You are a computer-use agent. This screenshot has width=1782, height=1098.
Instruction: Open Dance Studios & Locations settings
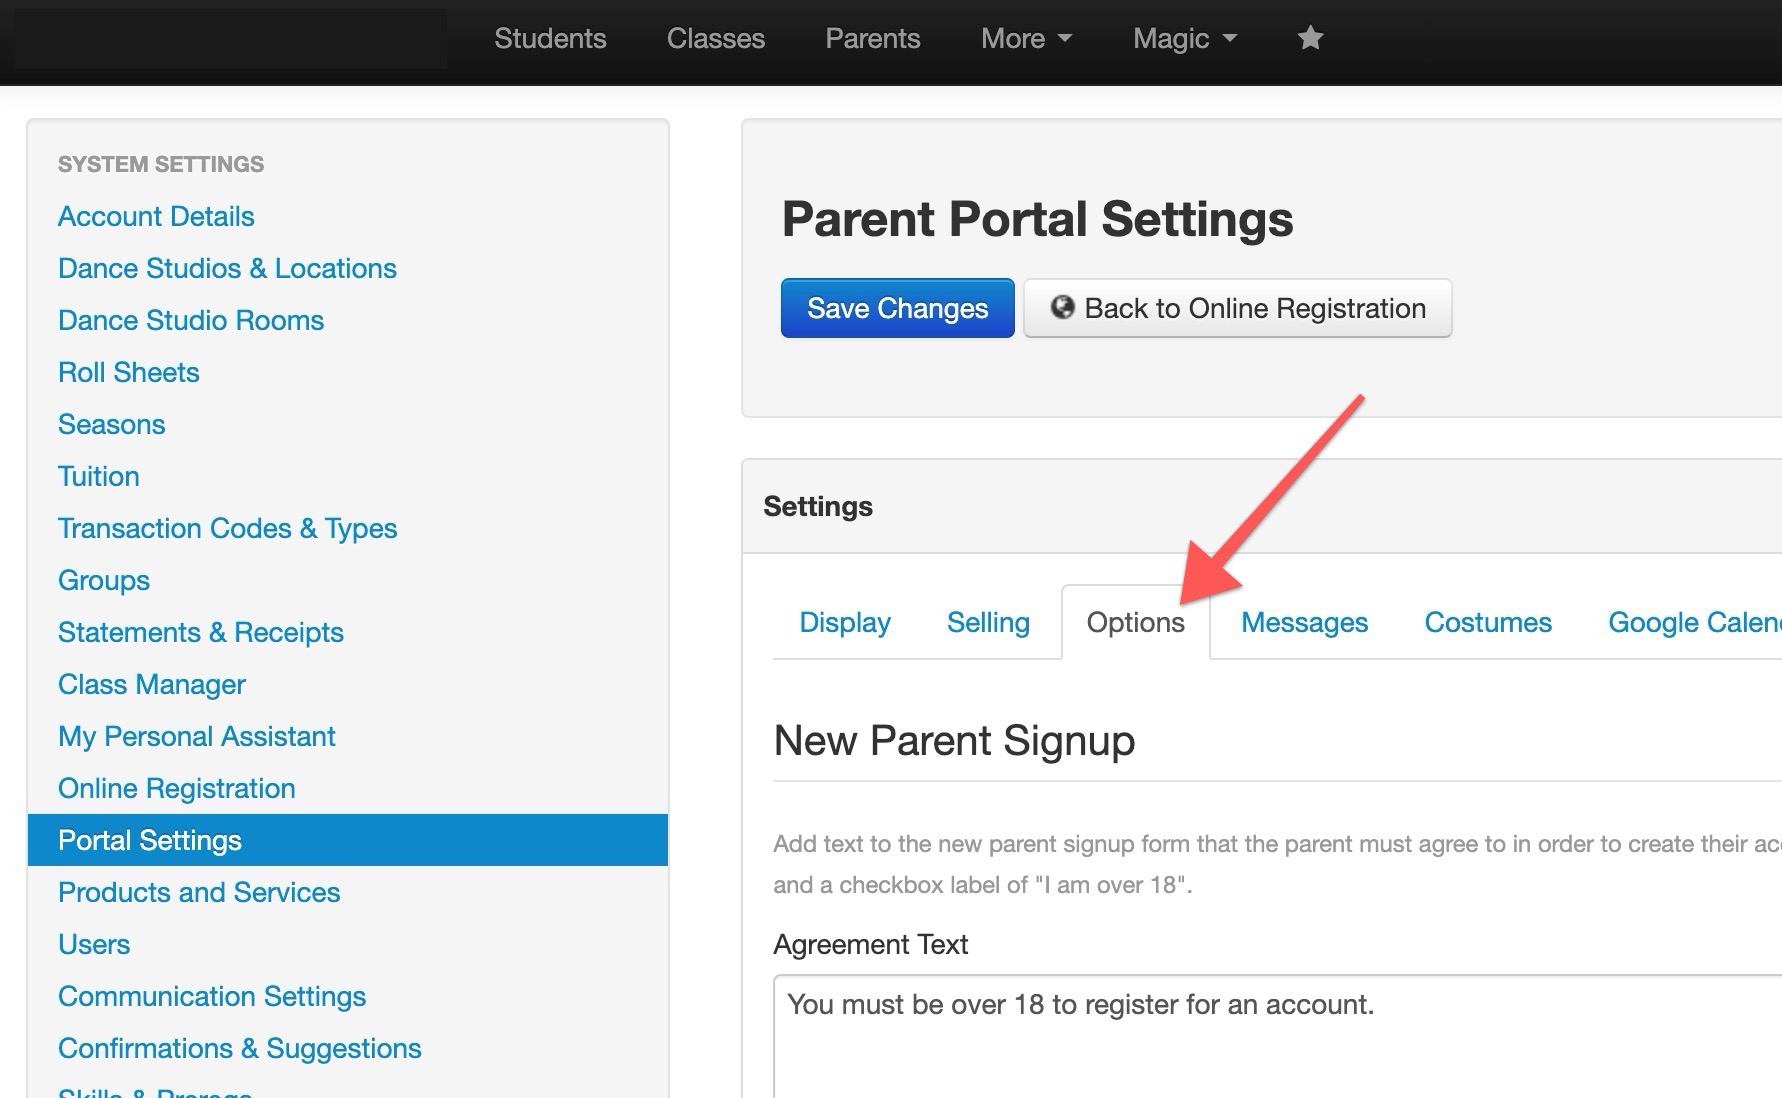tap(227, 268)
